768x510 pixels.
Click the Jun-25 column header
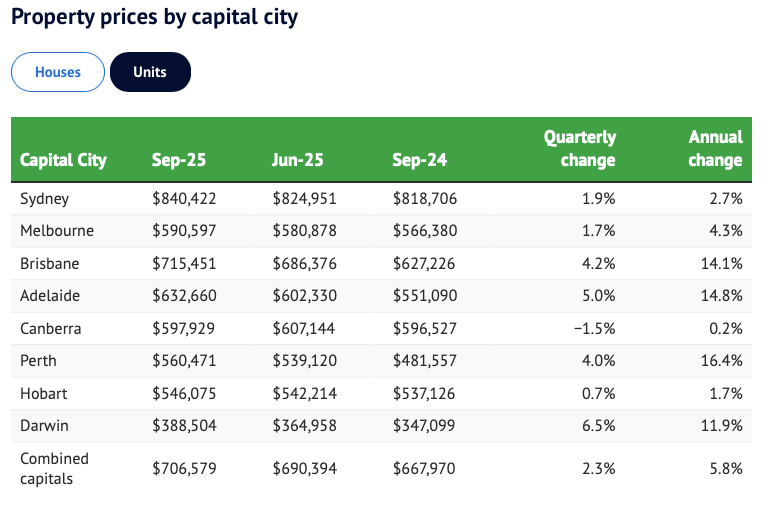[298, 160]
